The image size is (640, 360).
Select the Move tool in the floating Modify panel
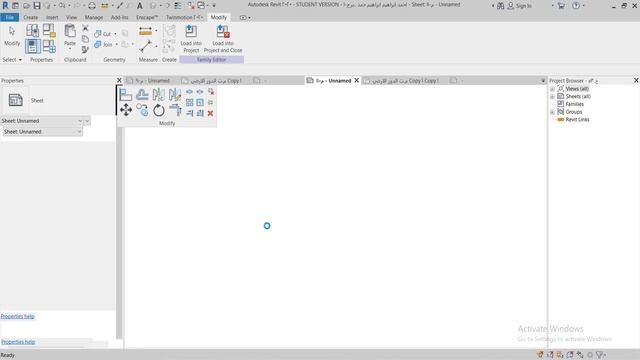coord(126,110)
